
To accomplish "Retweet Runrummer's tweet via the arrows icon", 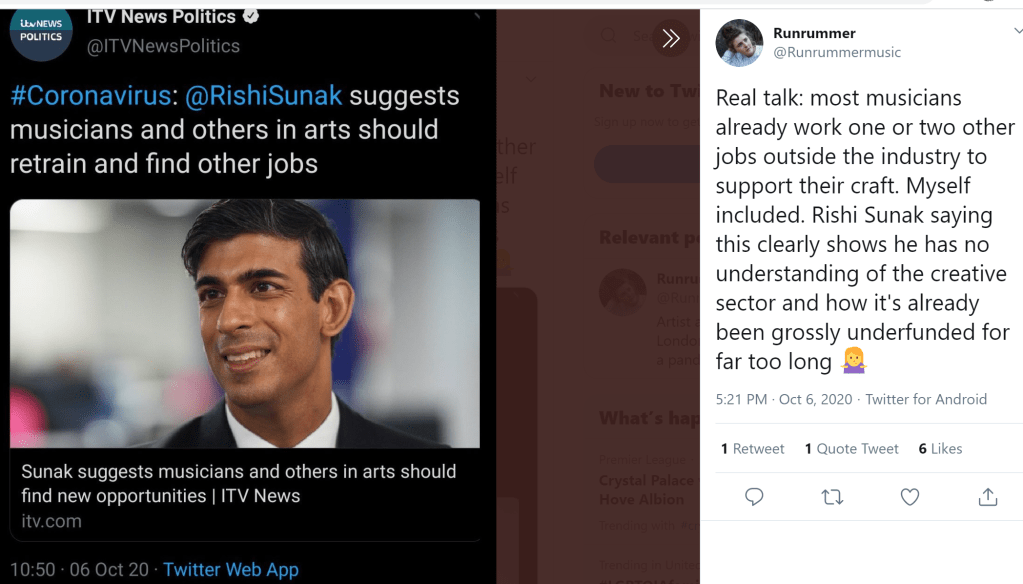I will click(832, 496).
